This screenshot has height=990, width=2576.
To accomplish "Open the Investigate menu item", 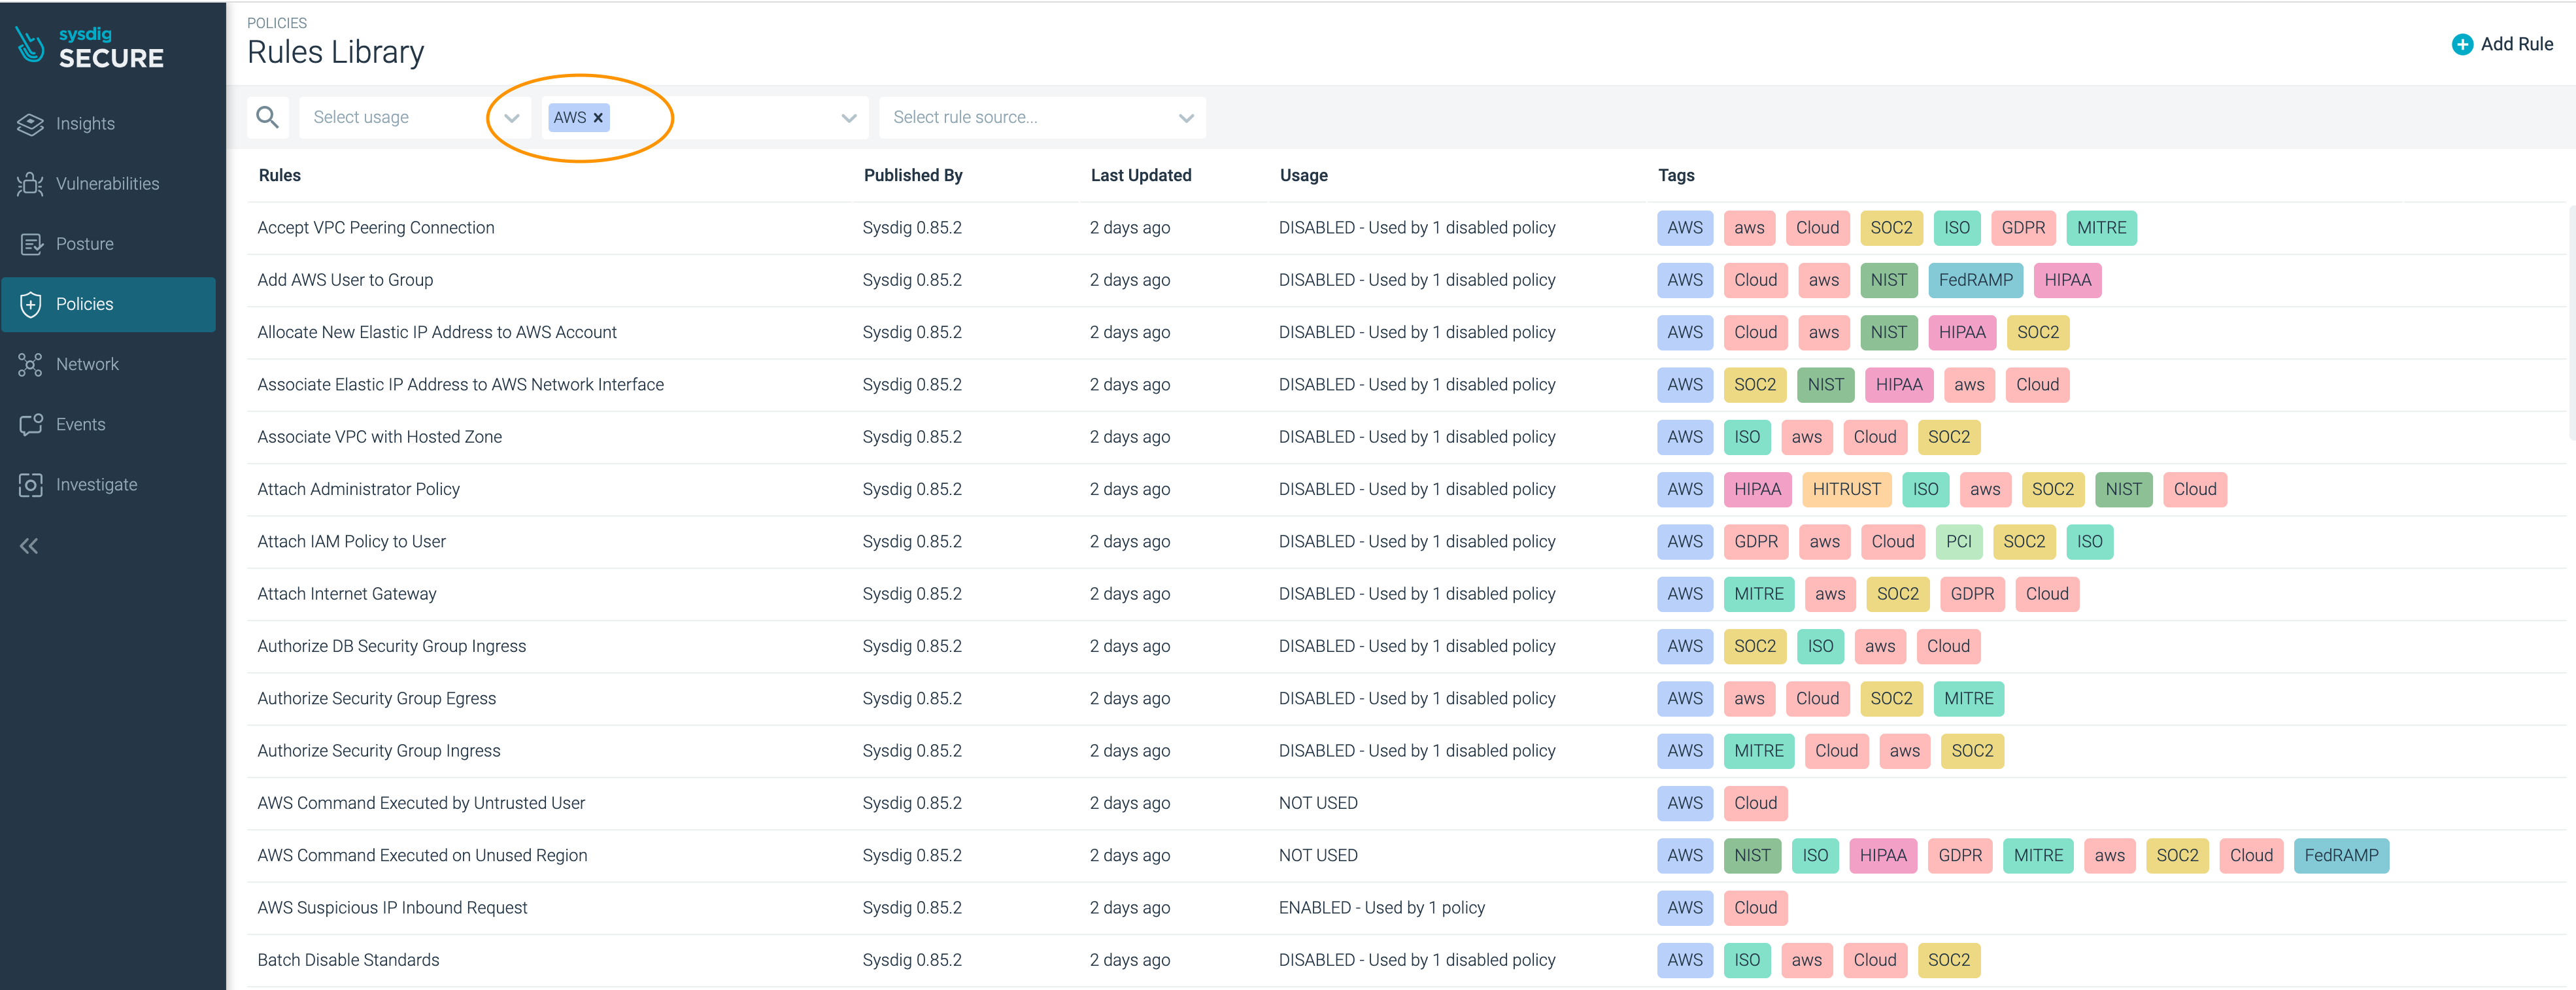I will pos(97,485).
